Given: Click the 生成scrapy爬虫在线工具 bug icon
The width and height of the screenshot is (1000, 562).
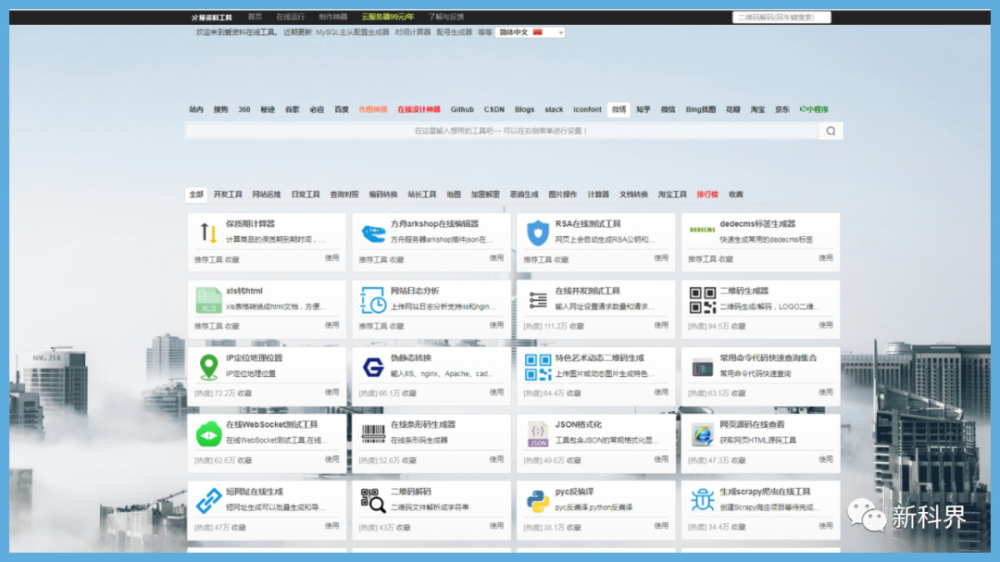Looking at the screenshot, I should pos(702,501).
